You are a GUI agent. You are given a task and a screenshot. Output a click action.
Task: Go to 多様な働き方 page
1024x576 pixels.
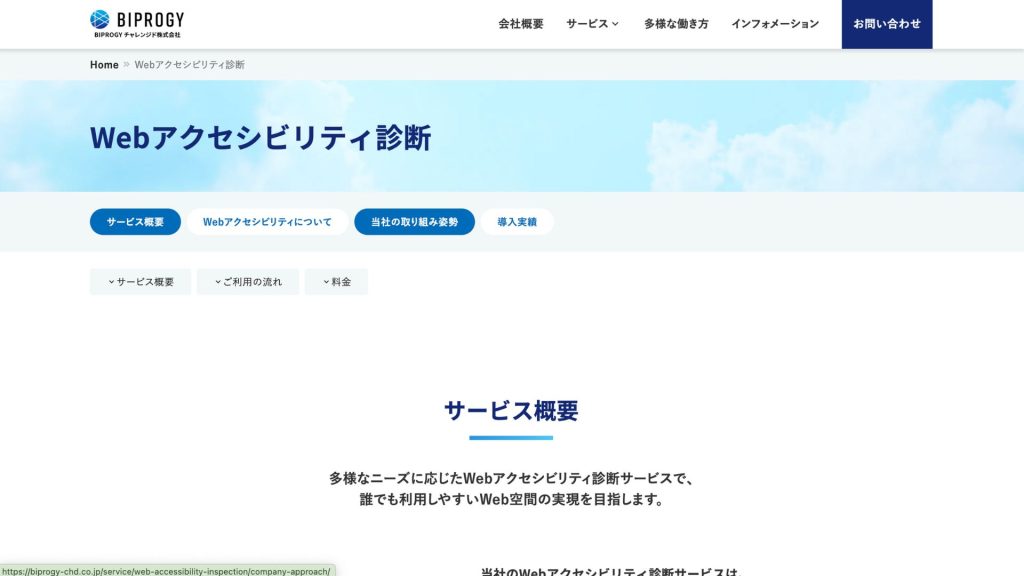[676, 24]
